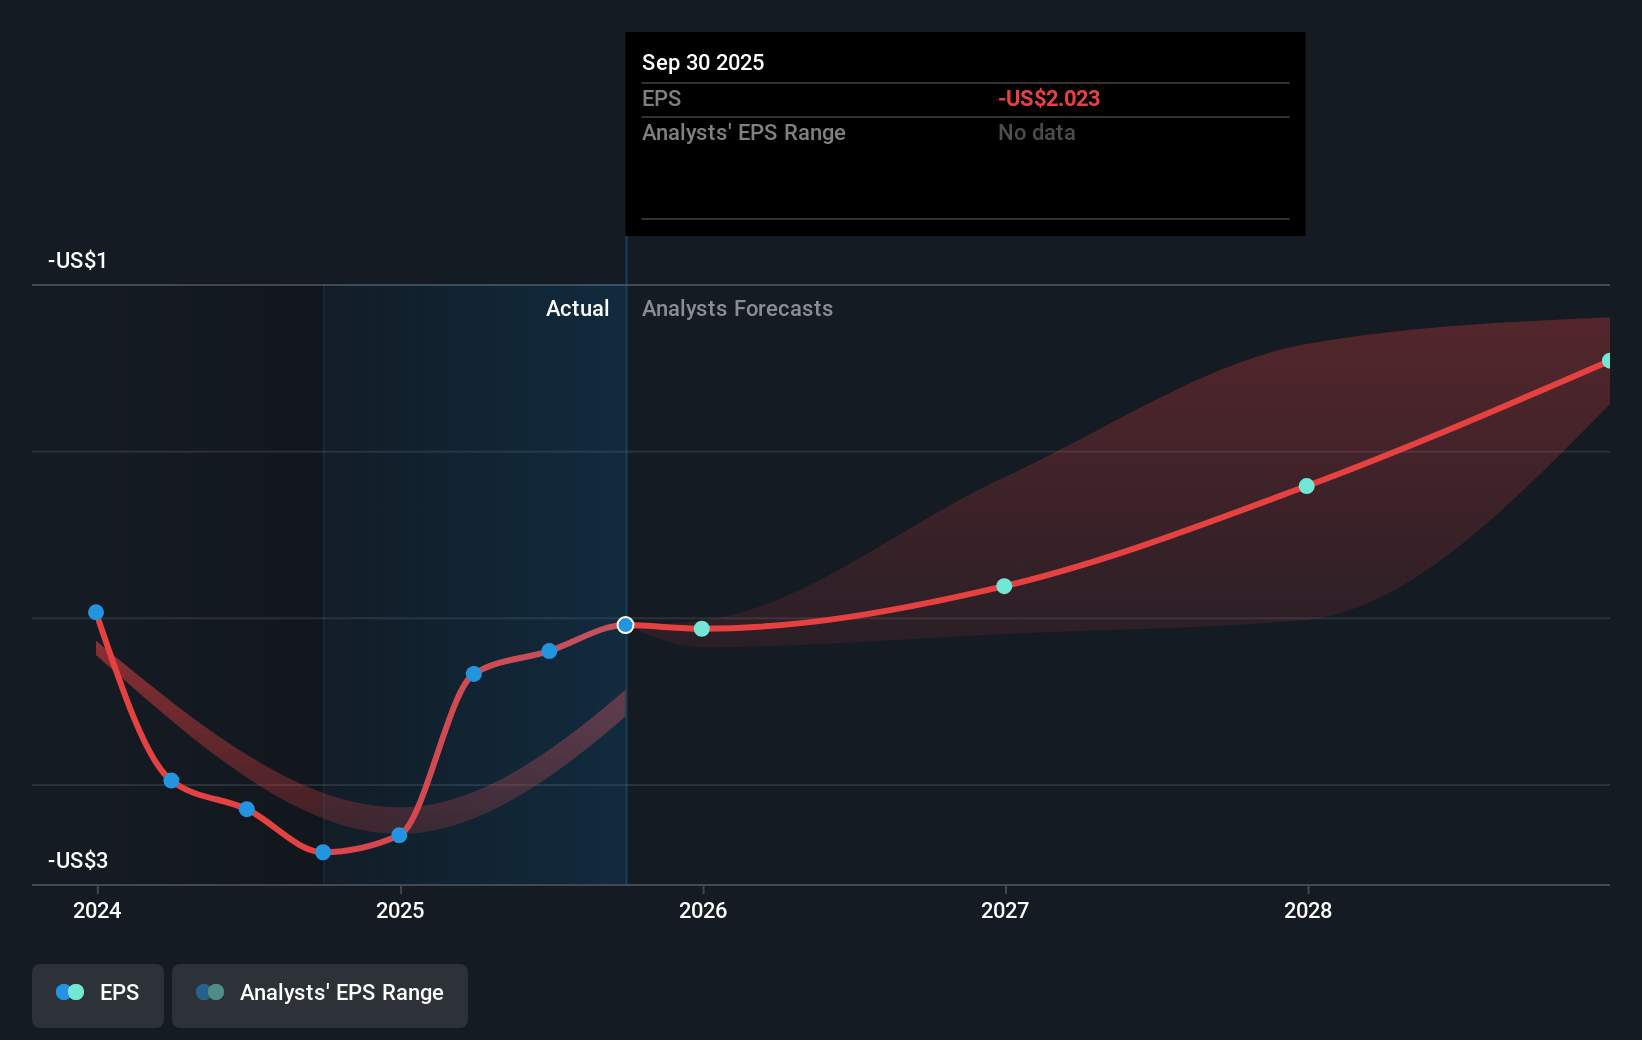Screen dimensions: 1642x1040
Task: Select the teal forecast point at 2026
Action: click(702, 629)
